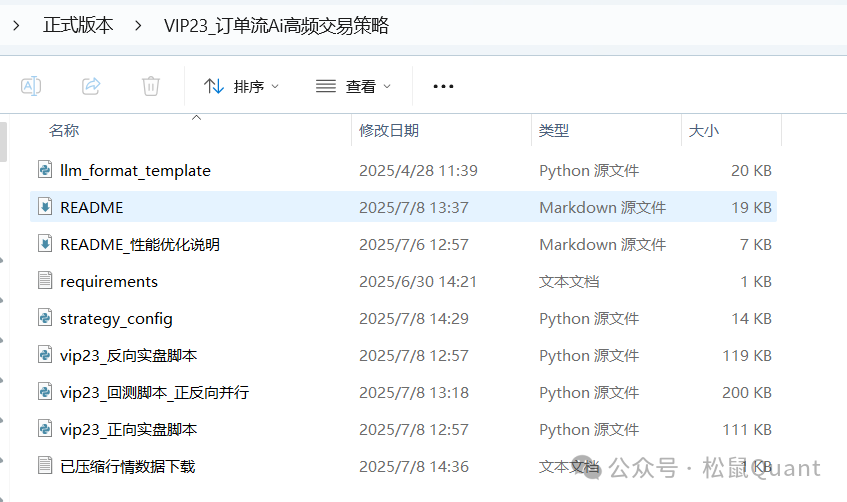This screenshot has height=502, width=847.
Task: Click the date 2025/7/6 12:57
Action: click(x=414, y=245)
